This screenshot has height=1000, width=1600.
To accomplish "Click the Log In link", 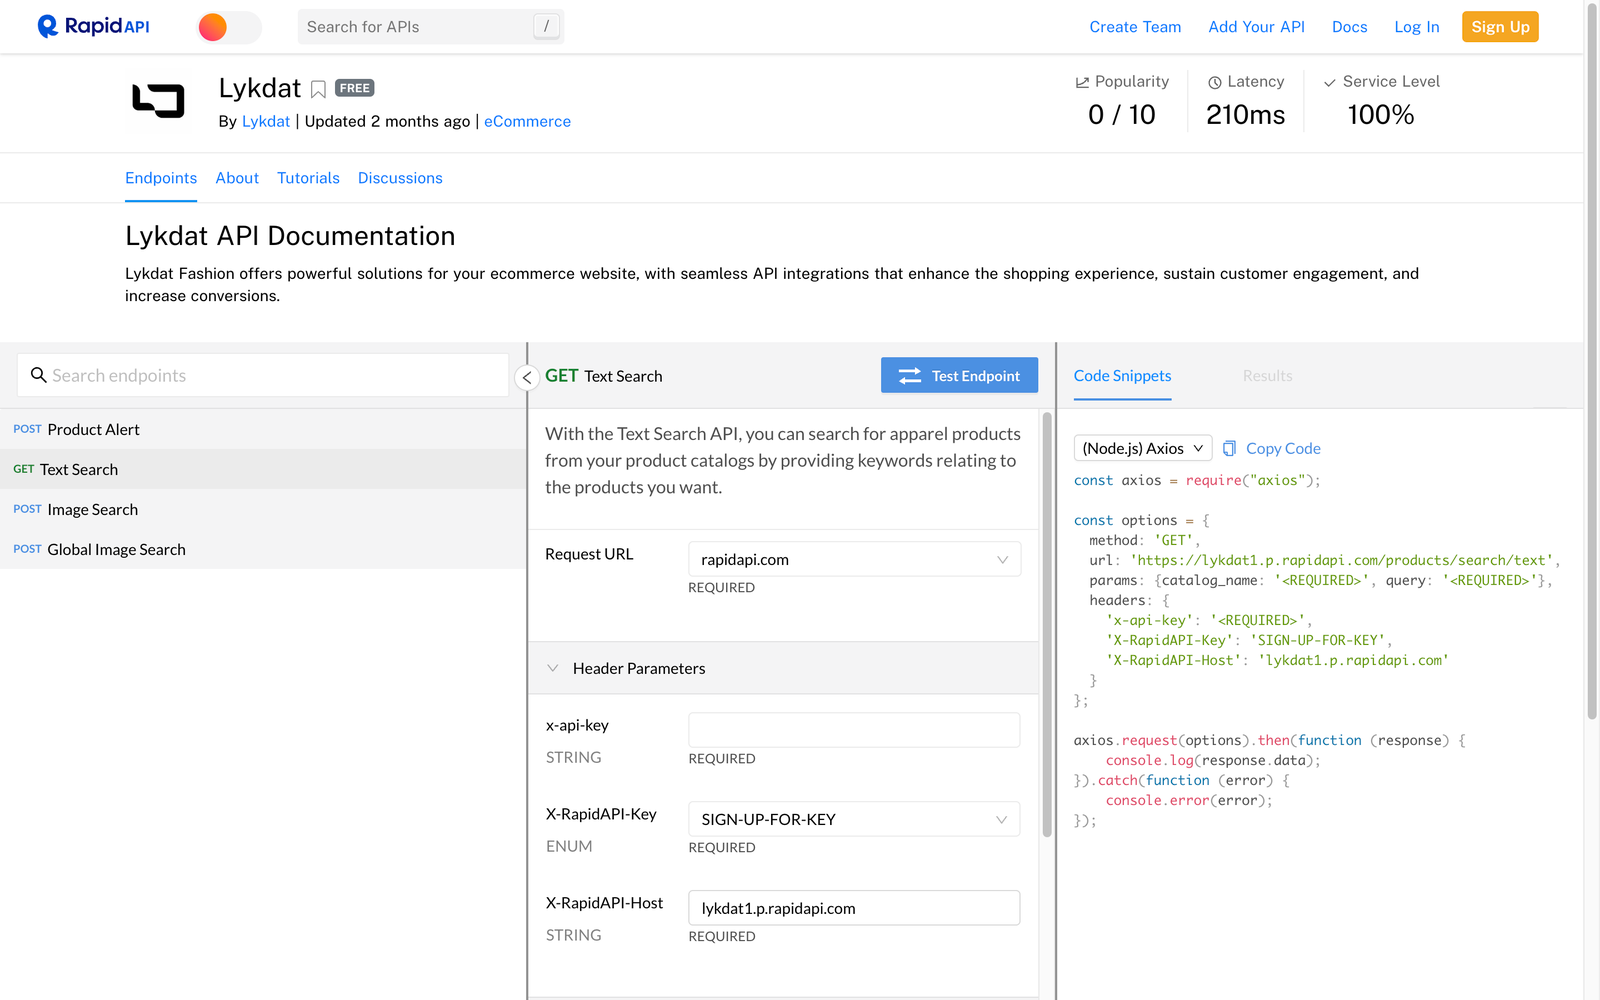I will [1416, 27].
